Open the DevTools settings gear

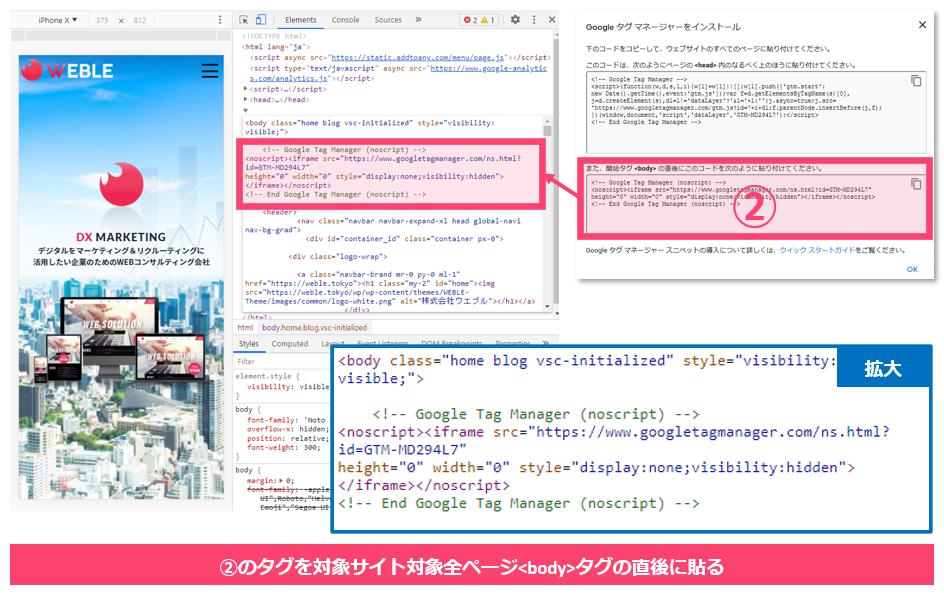pos(515,19)
